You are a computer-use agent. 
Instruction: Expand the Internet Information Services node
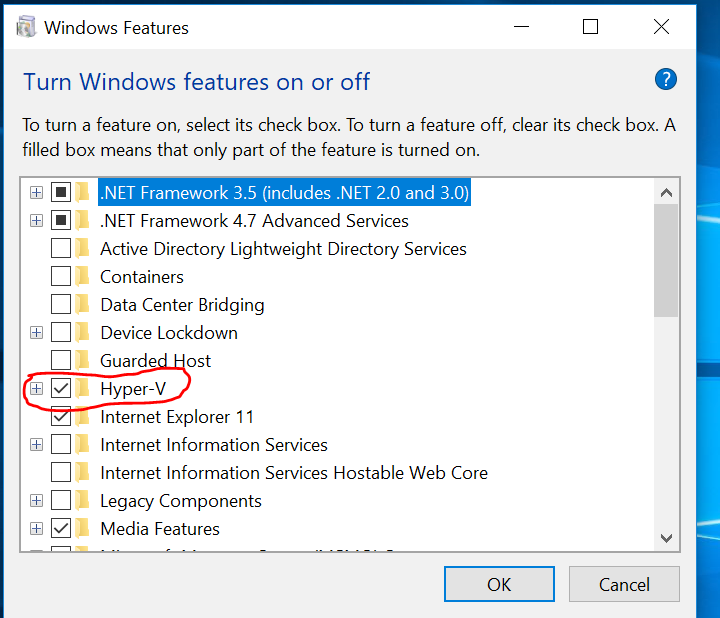tap(36, 444)
